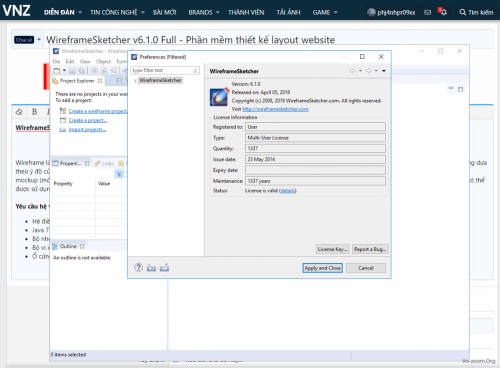Open Object menu in WireframeSketcher window
This screenshot has width=500, height=368.
tap(103, 61)
